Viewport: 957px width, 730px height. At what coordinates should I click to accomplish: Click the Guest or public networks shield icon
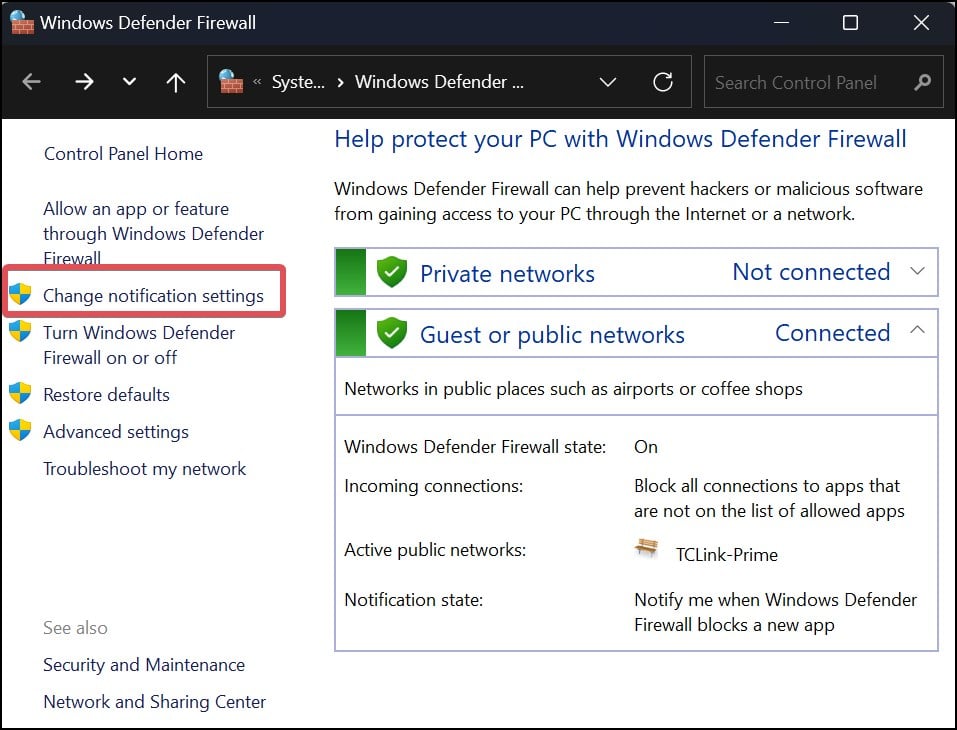[x=392, y=333]
